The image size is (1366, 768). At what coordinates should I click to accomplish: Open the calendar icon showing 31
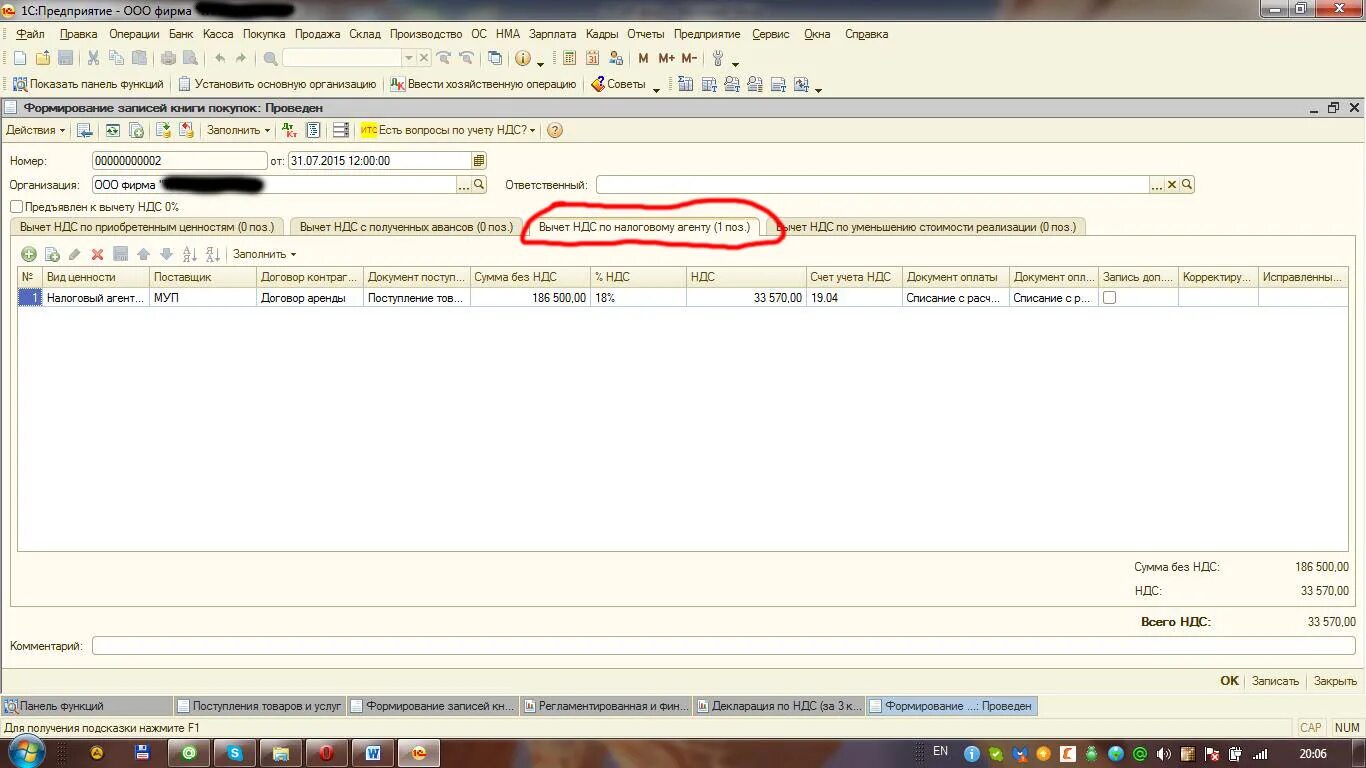592,59
